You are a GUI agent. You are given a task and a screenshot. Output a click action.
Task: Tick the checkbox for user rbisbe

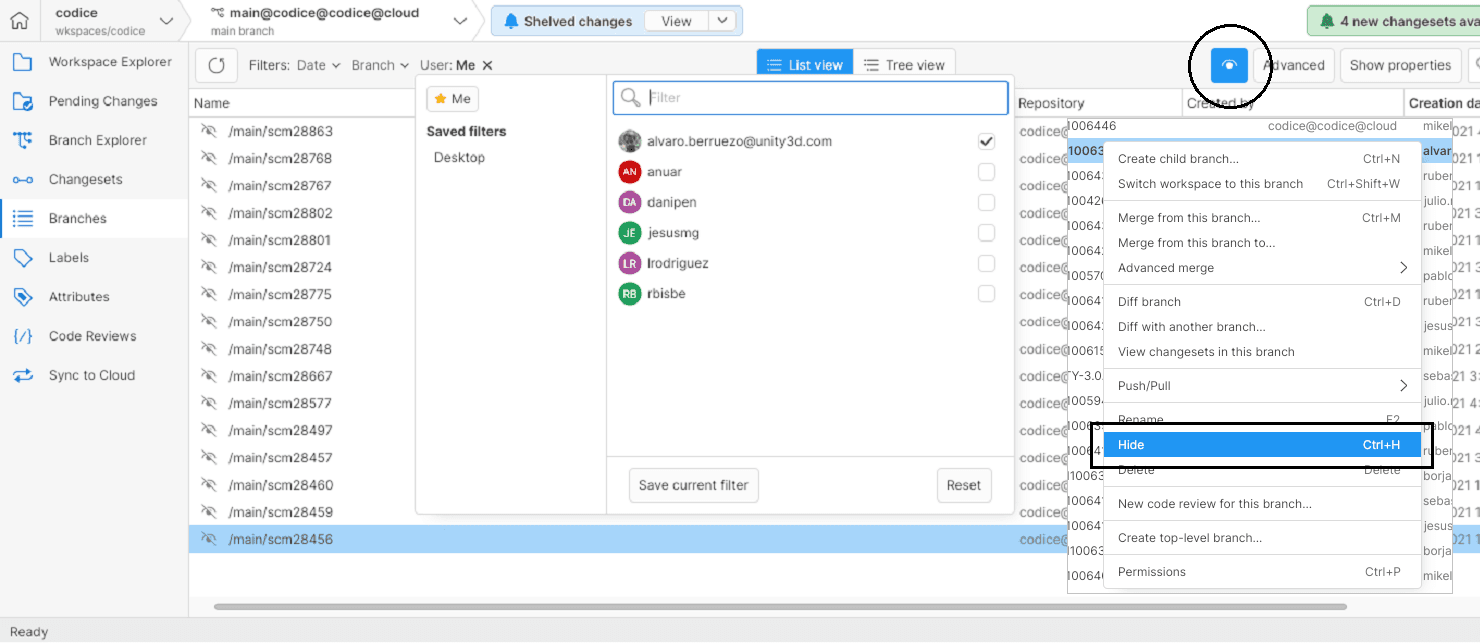click(x=986, y=294)
